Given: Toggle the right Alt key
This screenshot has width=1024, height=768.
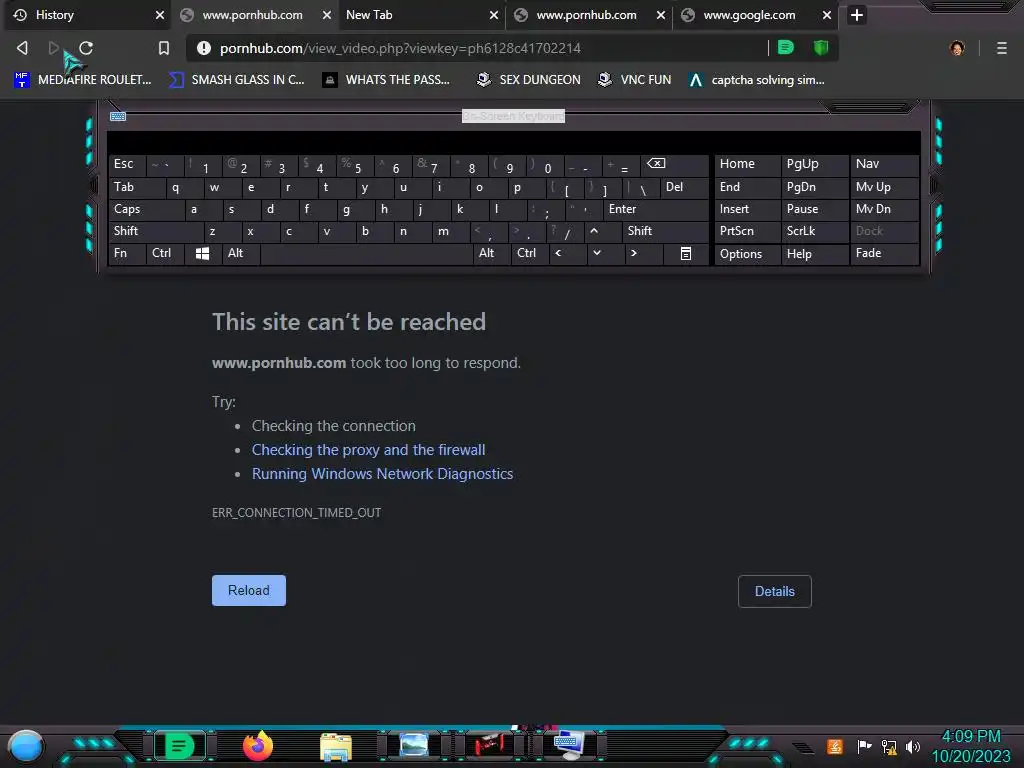Looking at the screenshot, I should (491, 253).
